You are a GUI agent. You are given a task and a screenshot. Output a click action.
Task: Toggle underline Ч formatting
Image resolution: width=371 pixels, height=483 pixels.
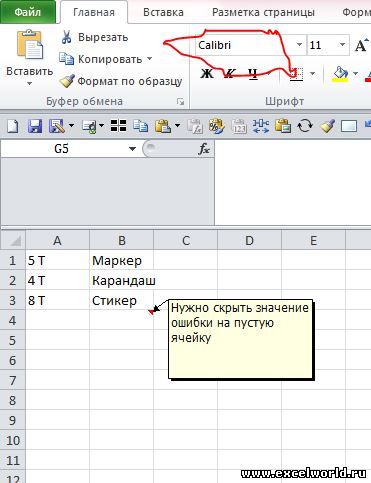point(253,73)
